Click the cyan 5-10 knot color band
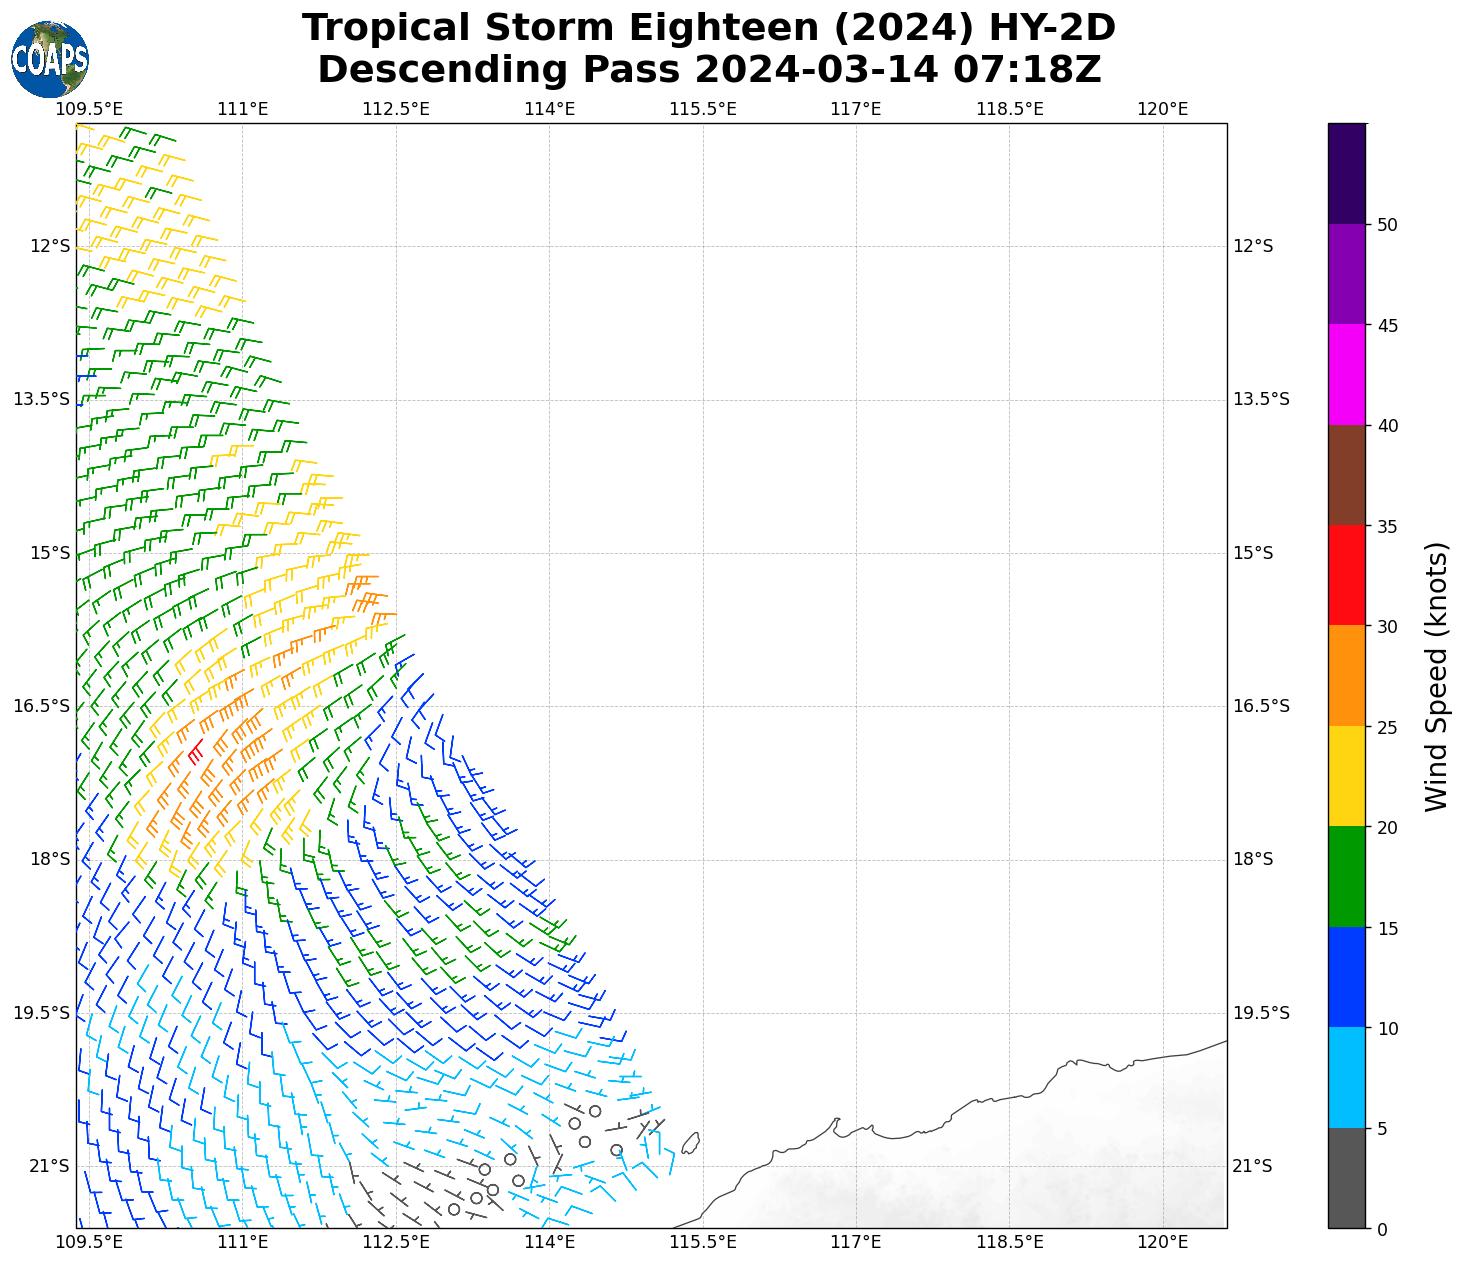Viewport: 1465px width, 1264px height. pos(1346,1078)
